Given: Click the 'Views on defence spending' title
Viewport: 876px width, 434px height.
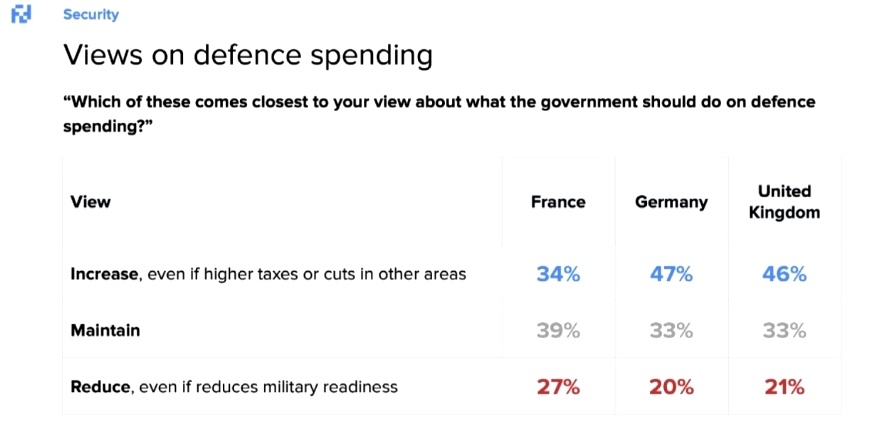Looking at the screenshot, I should [248, 55].
